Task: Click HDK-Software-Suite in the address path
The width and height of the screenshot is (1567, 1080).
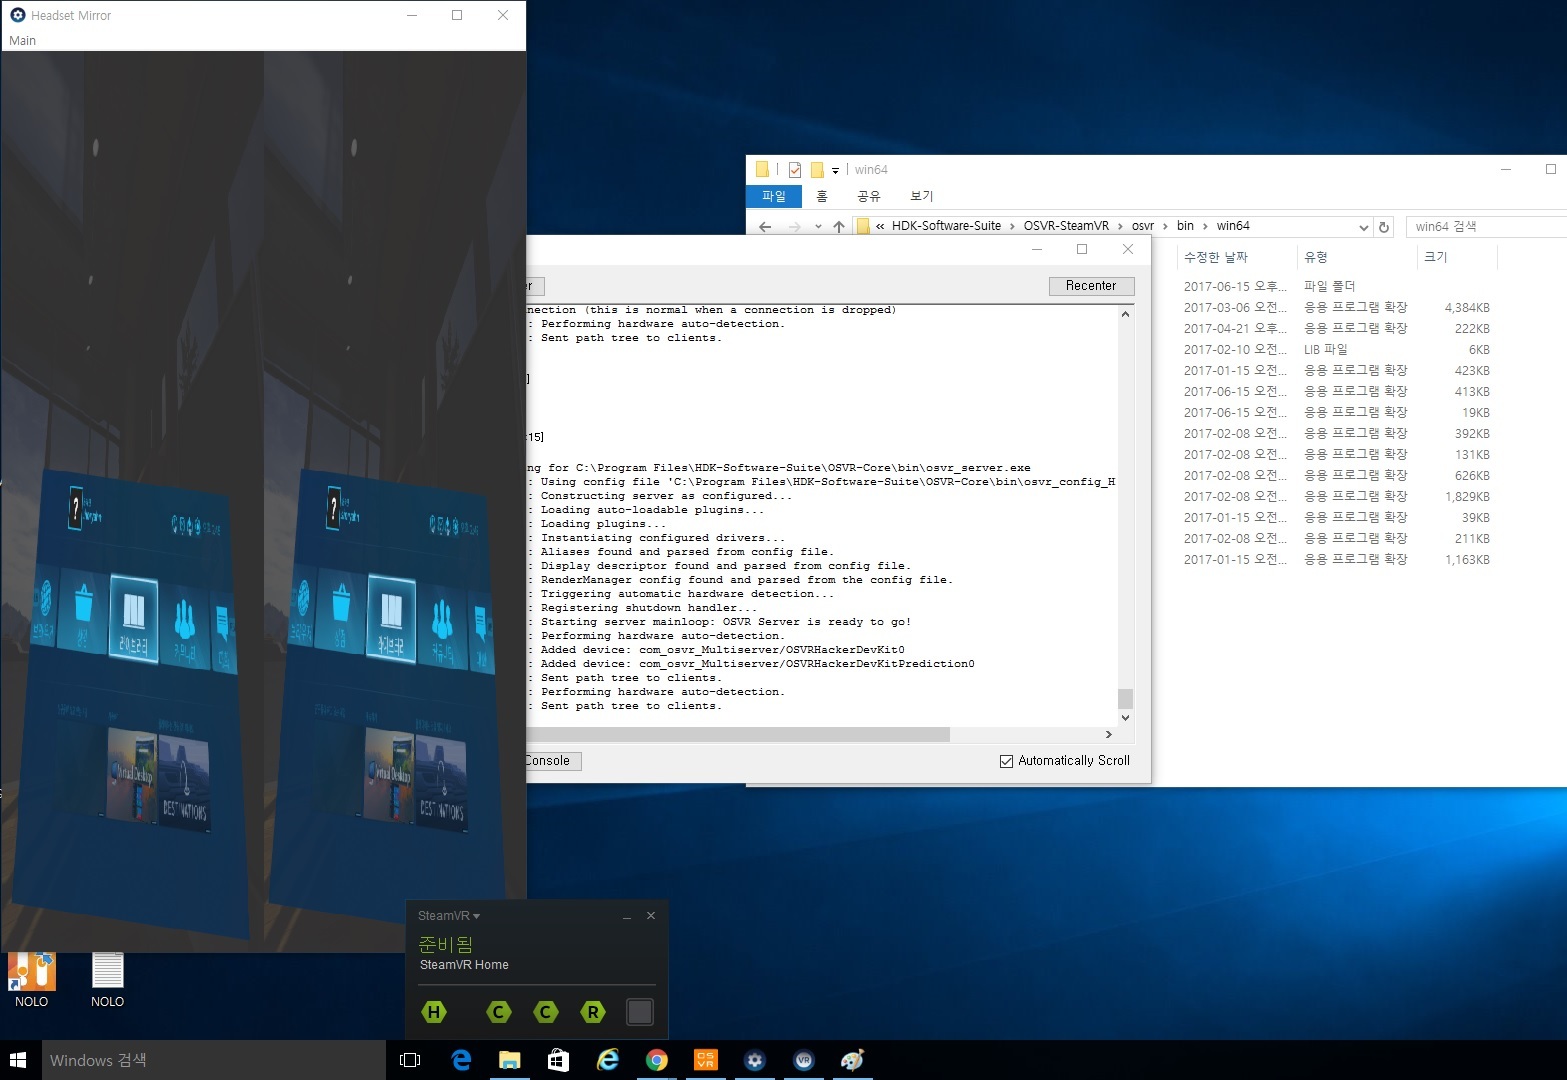Action: click(946, 226)
